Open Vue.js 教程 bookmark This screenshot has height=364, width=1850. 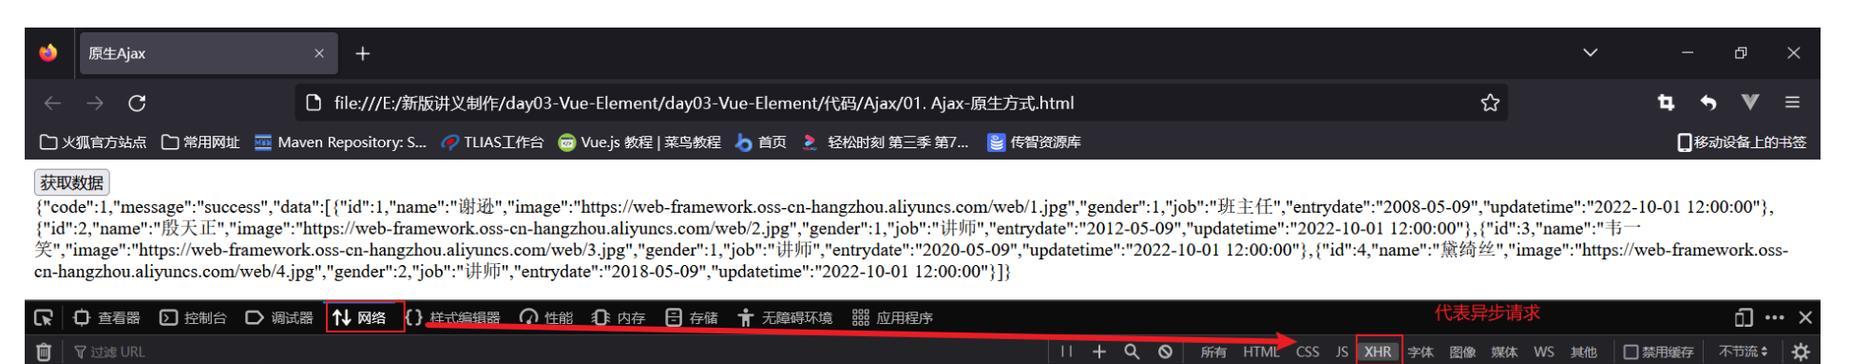(x=639, y=142)
